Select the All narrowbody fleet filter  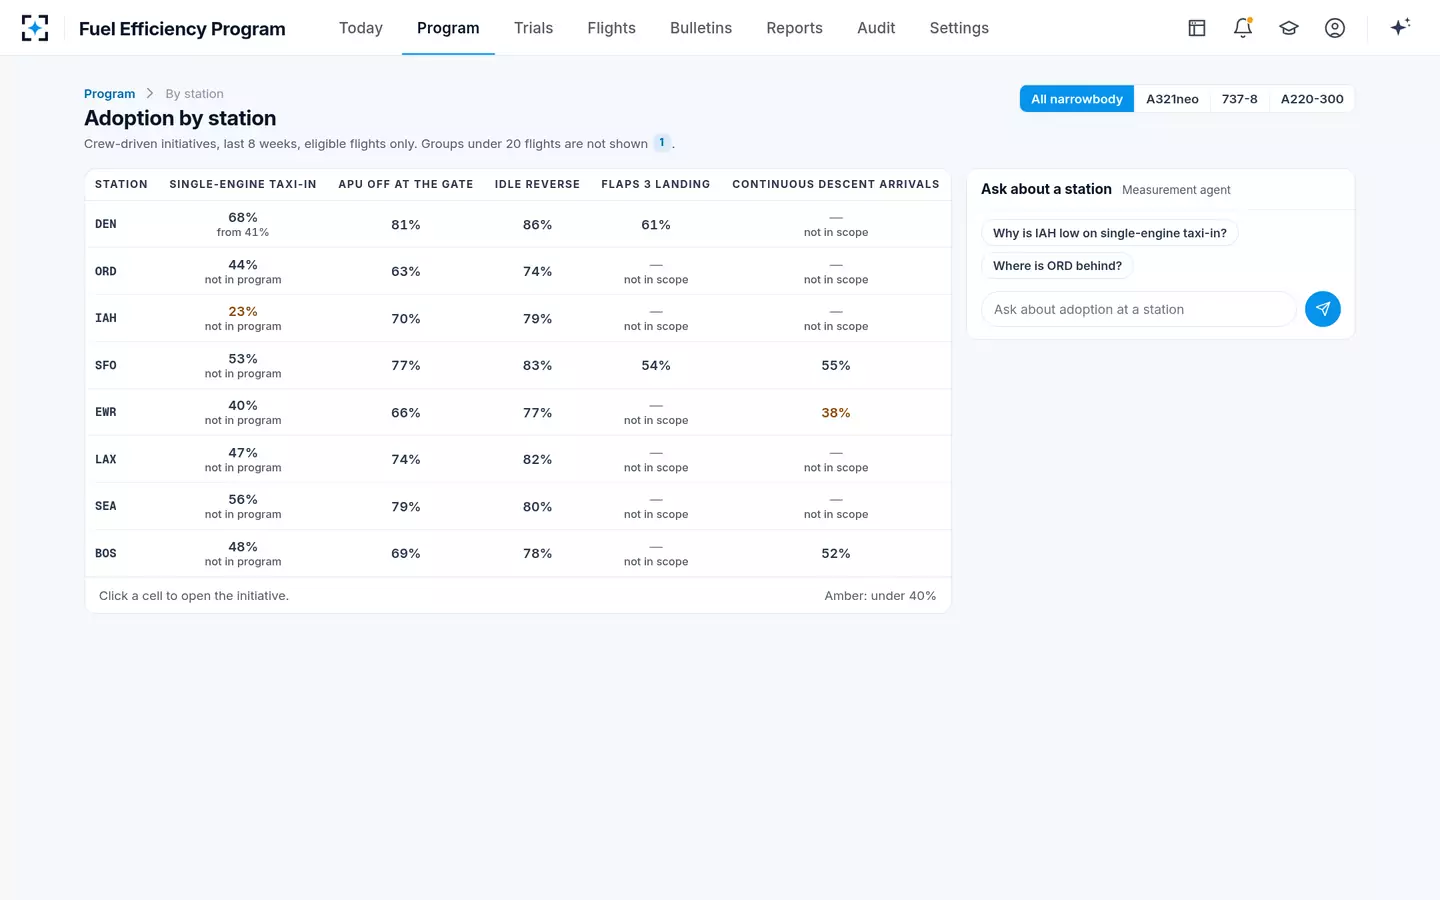coord(1077,99)
